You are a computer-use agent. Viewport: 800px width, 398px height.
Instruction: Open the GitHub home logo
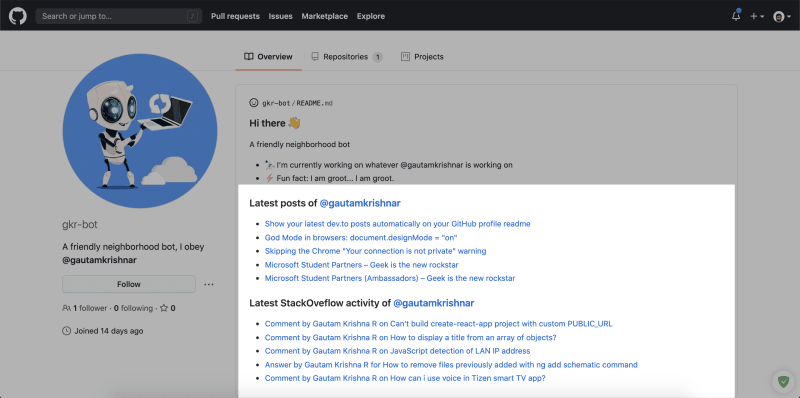(17, 16)
